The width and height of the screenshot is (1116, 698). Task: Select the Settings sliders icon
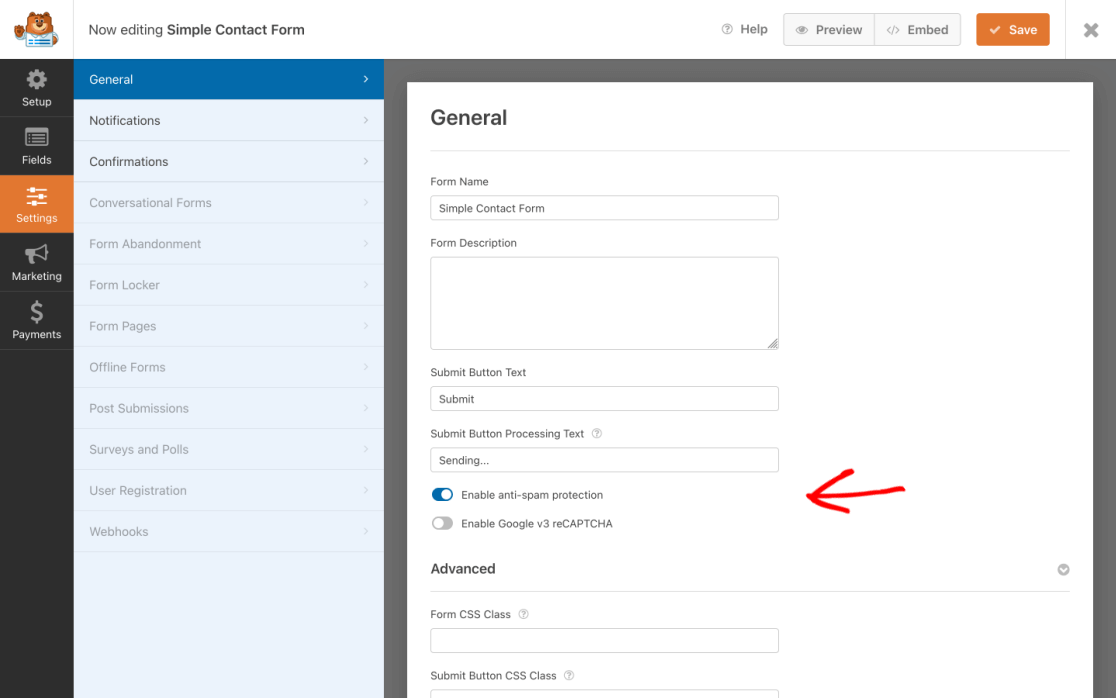(x=36, y=196)
